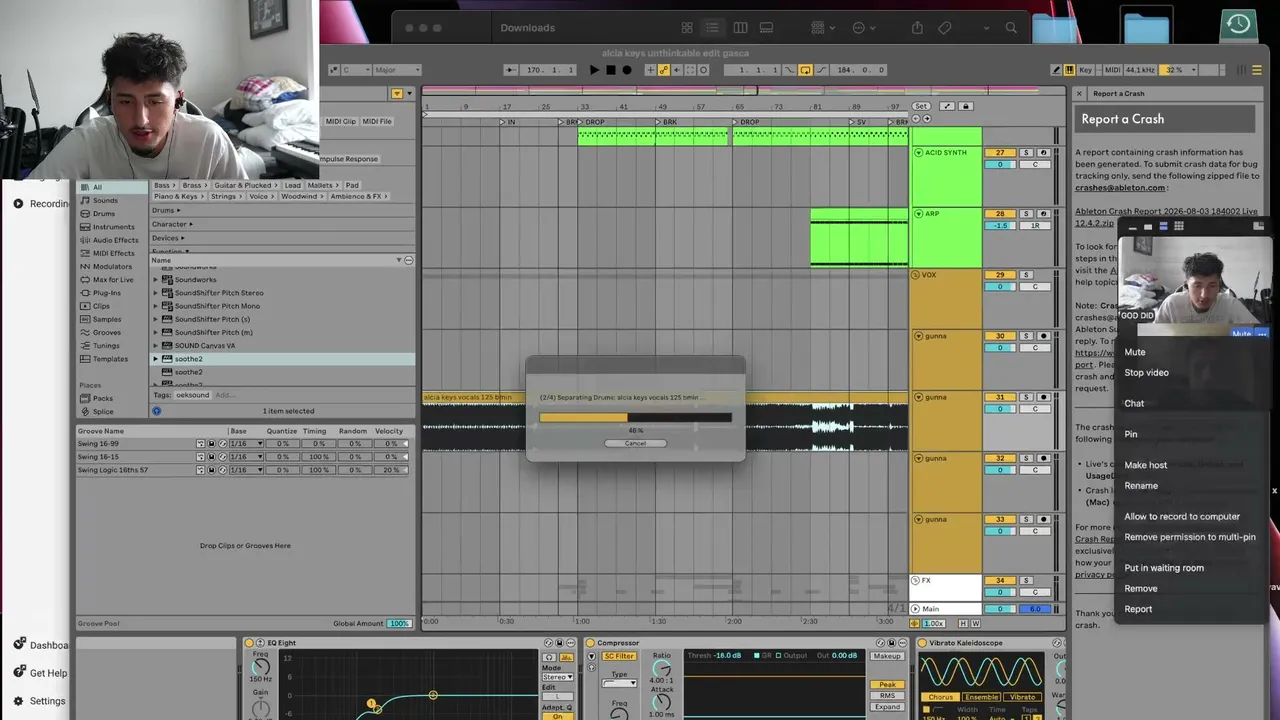The width and height of the screenshot is (1280, 720).
Task: Toggle the Arrangement Loop switch
Action: [x=805, y=70]
